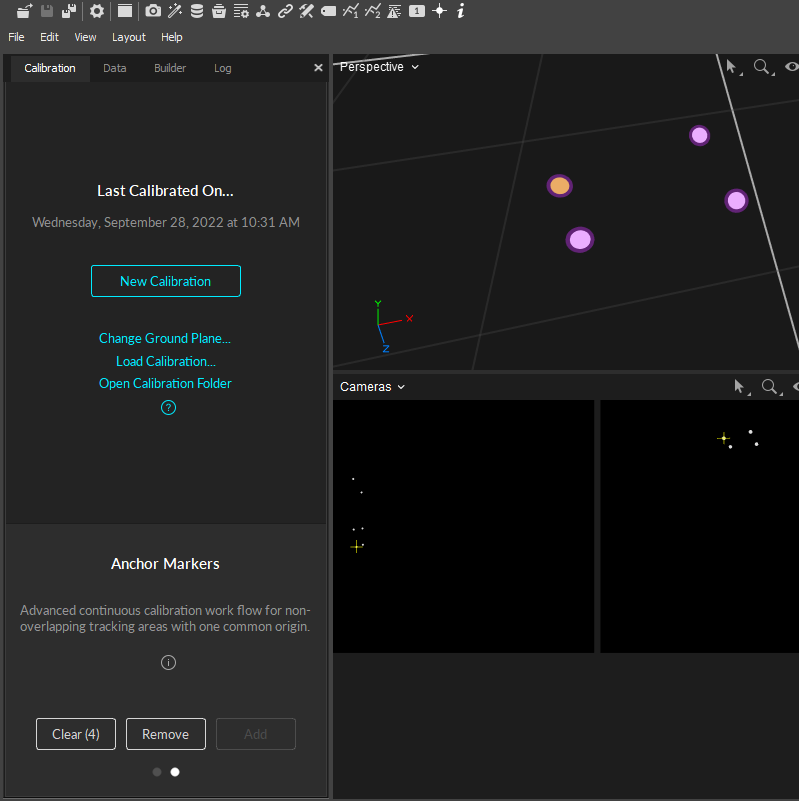Viewport: 799px width, 801px height.
Task: Click the Change Ground Plane link
Action: tap(165, 339)
